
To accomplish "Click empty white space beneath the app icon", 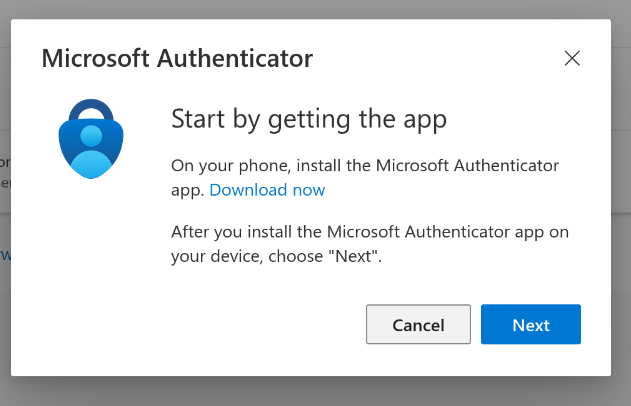I will (92, 260).
